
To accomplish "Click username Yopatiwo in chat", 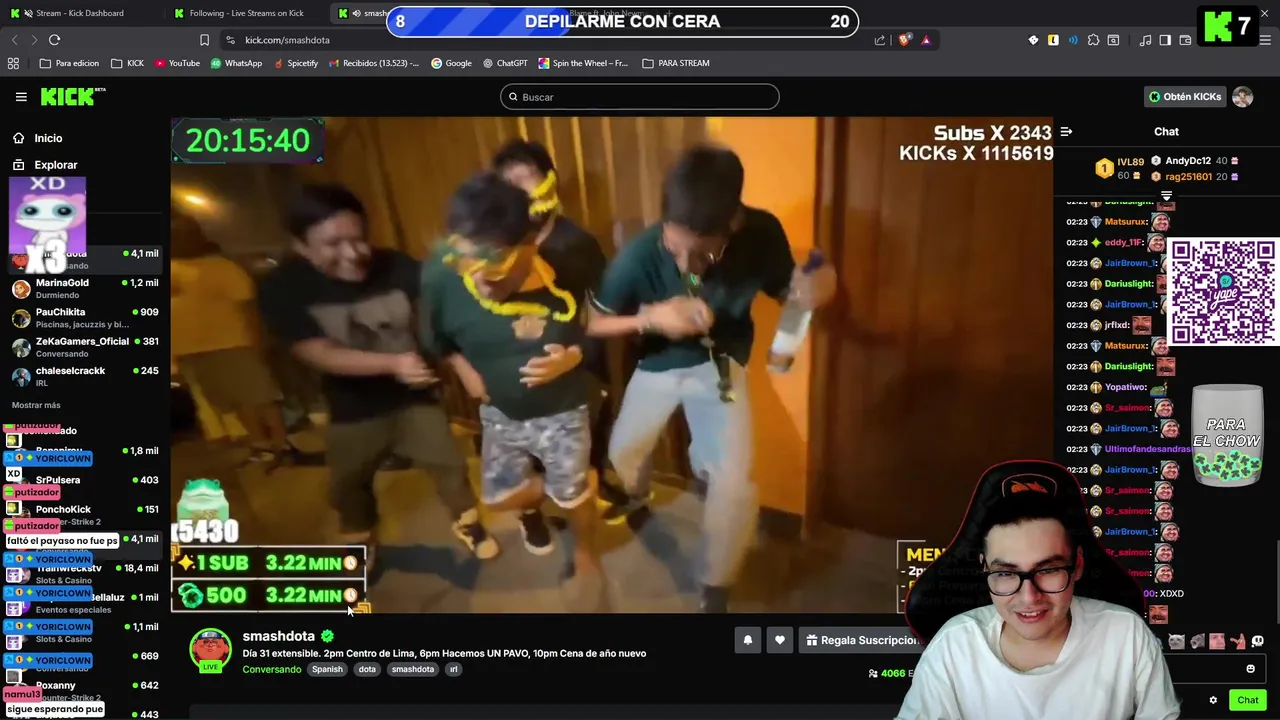I will (1125, 387).
